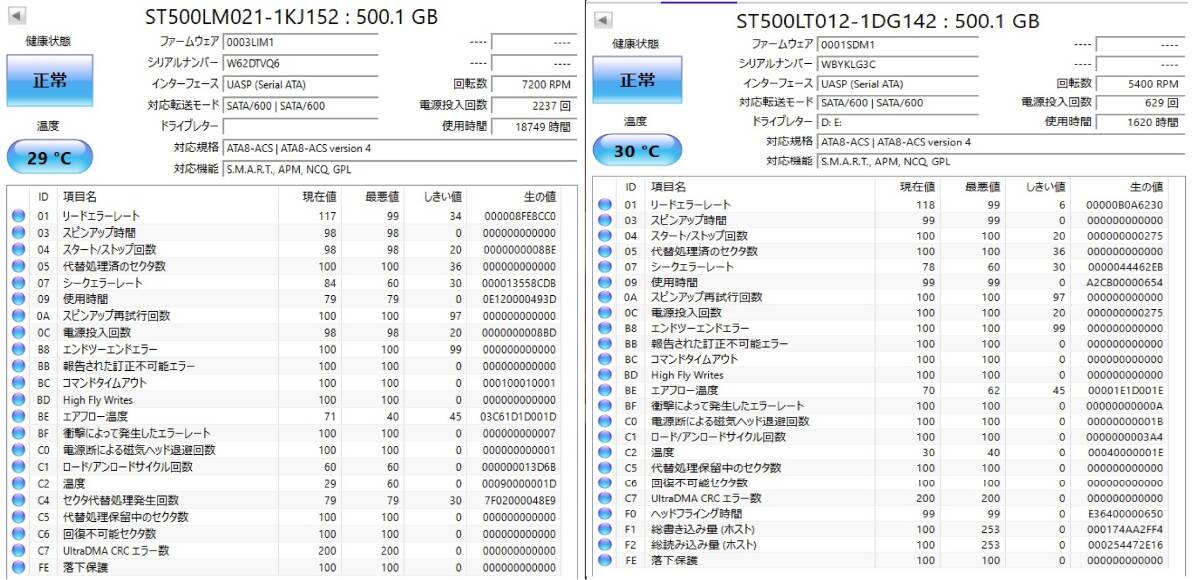Click status orb for 総読み込み量 (ホスト) row
1200x580 pixels.
[604, 545]
